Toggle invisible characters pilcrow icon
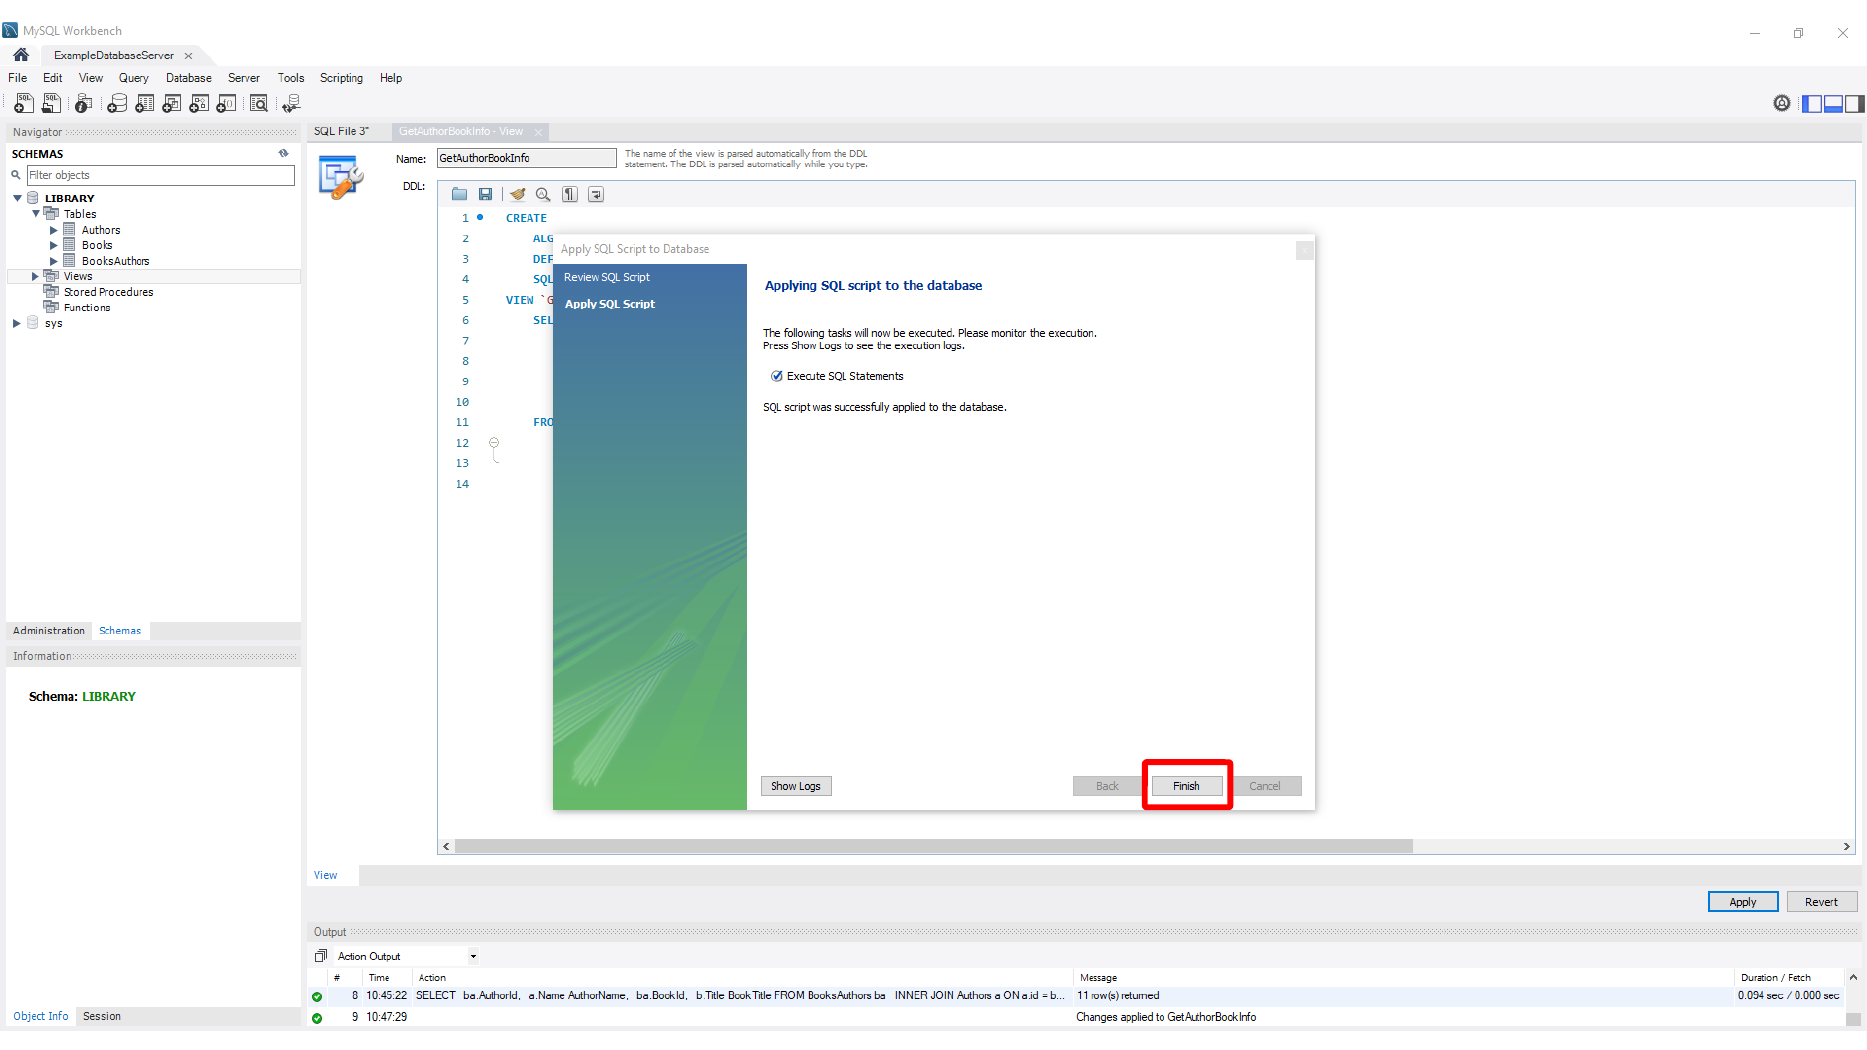Screen dimensions: 1867x1050 click(569, 194)
